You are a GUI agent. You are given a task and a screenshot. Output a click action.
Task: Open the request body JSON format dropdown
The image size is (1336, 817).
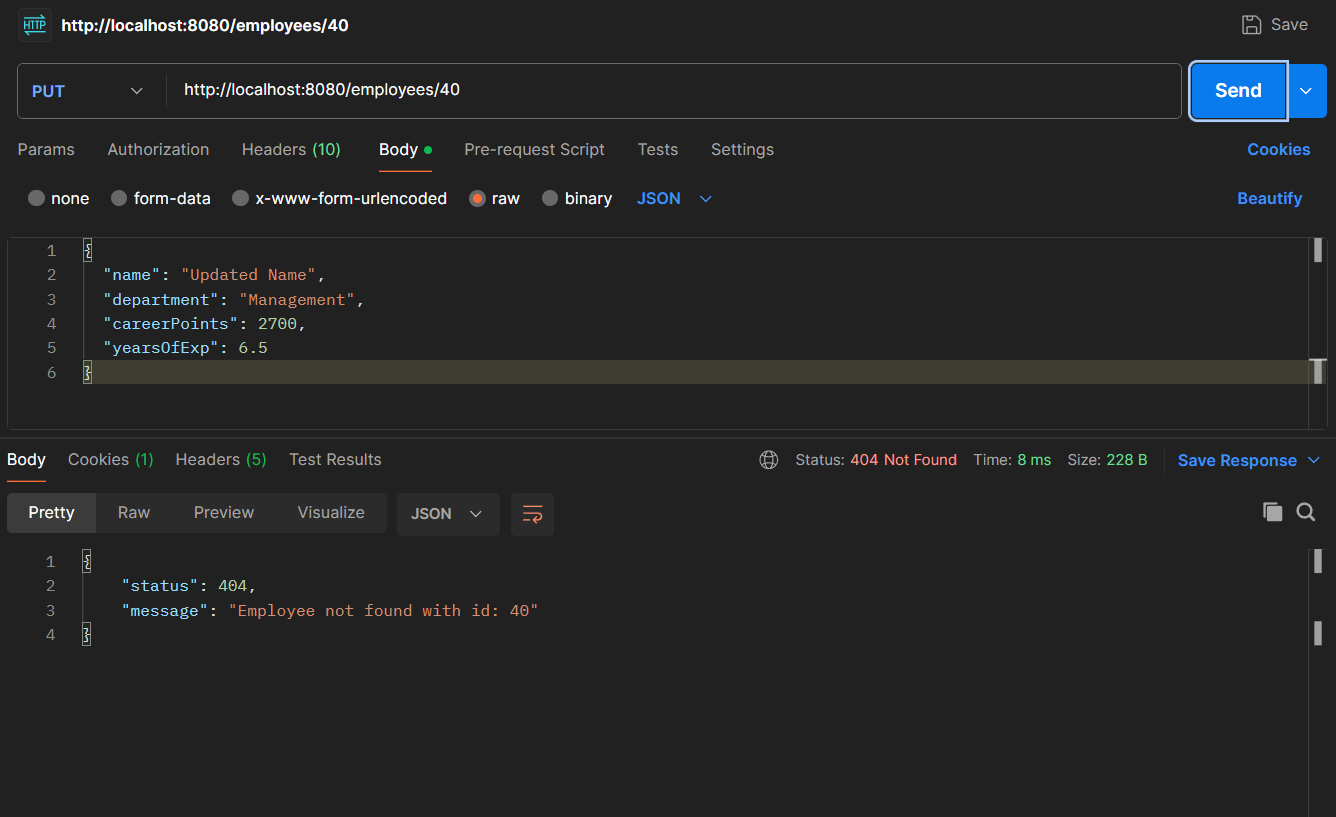click(675, 198)
